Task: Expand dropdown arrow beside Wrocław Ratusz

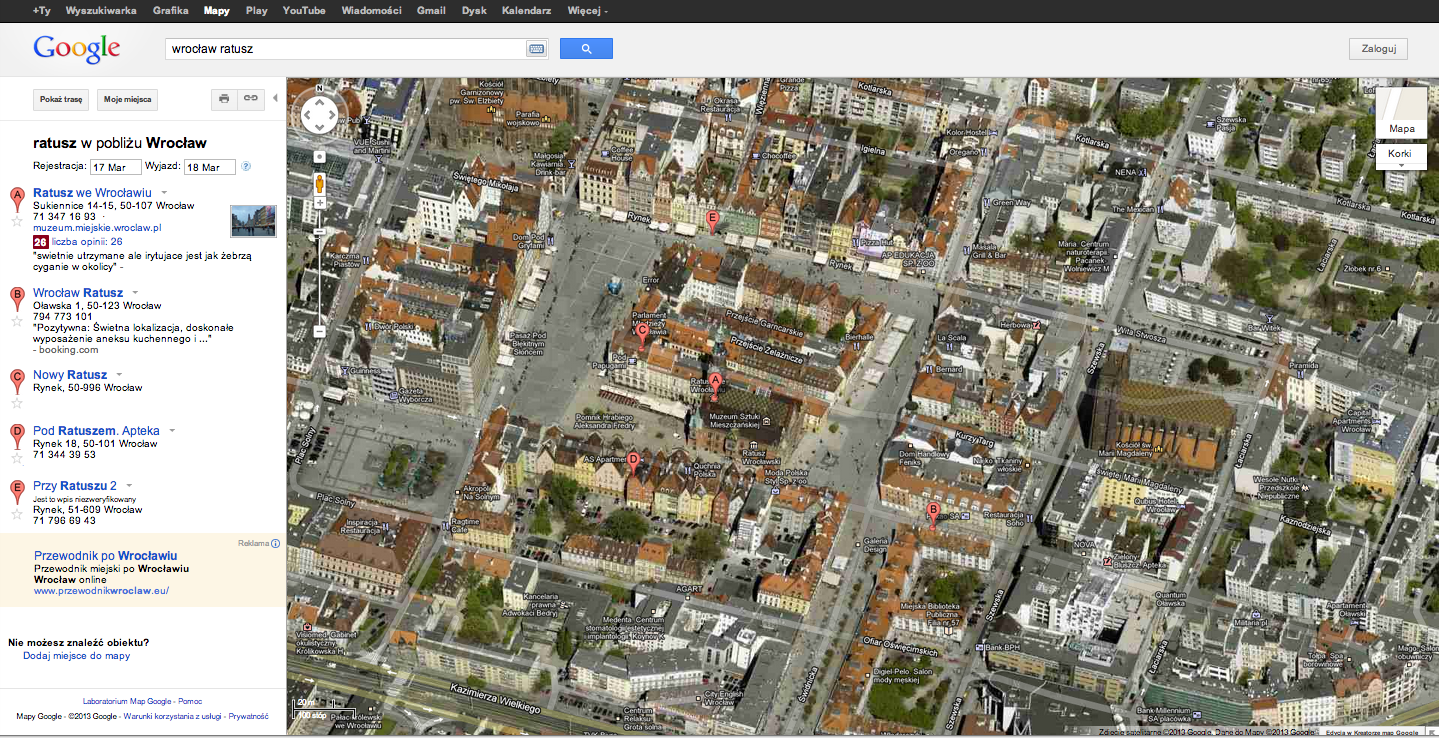Action: 135,293
